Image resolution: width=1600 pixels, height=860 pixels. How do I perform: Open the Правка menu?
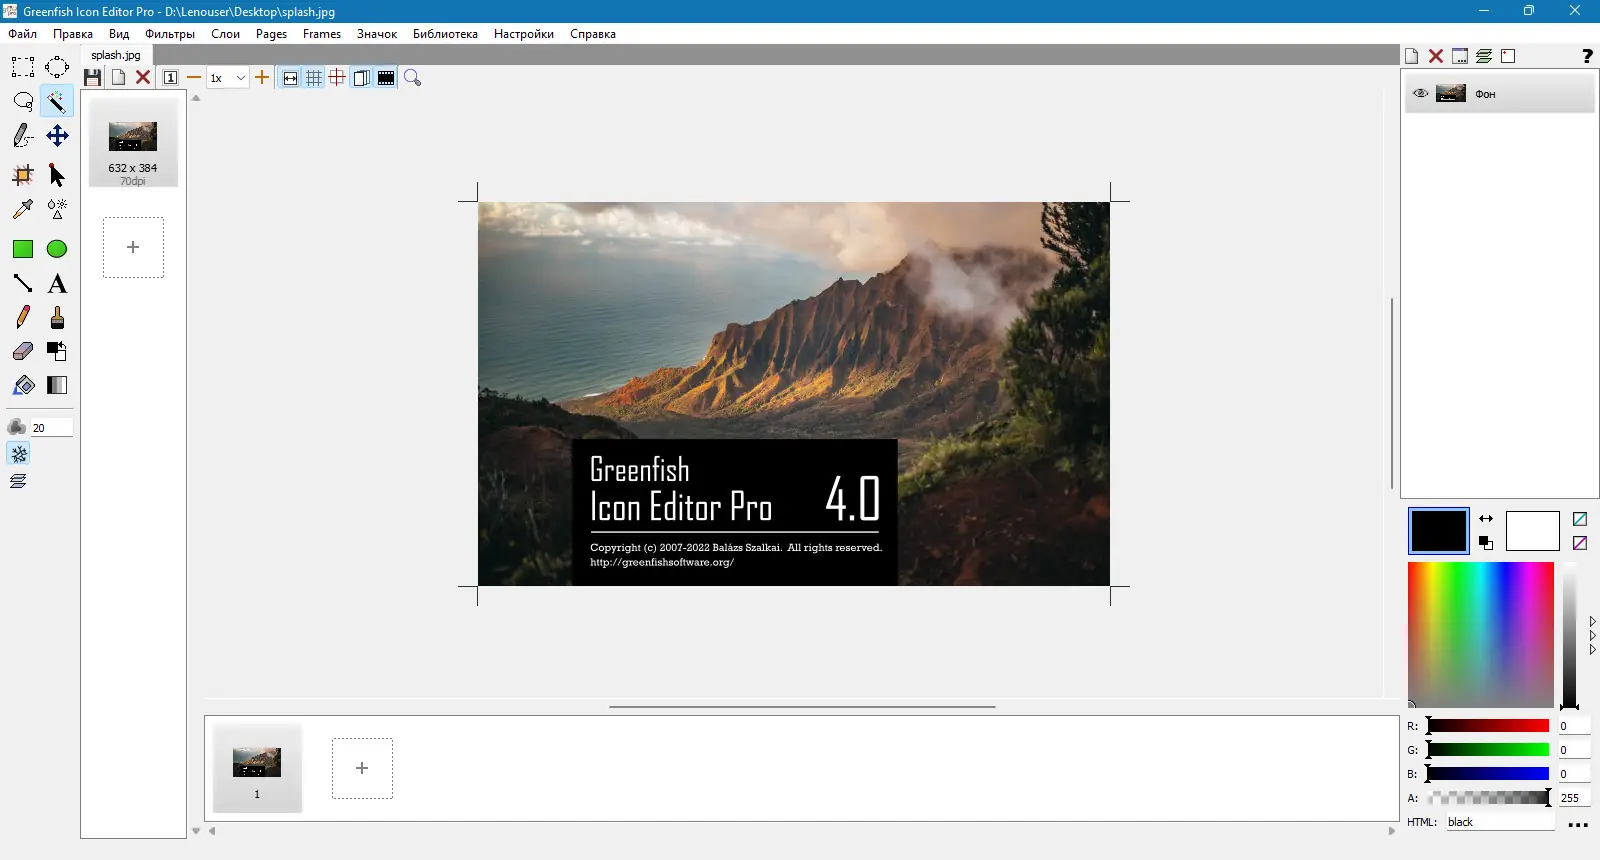pos(73,34)
